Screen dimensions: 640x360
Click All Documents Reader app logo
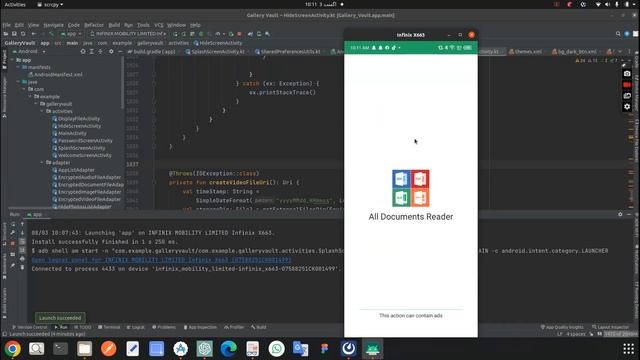click(411, 188)
